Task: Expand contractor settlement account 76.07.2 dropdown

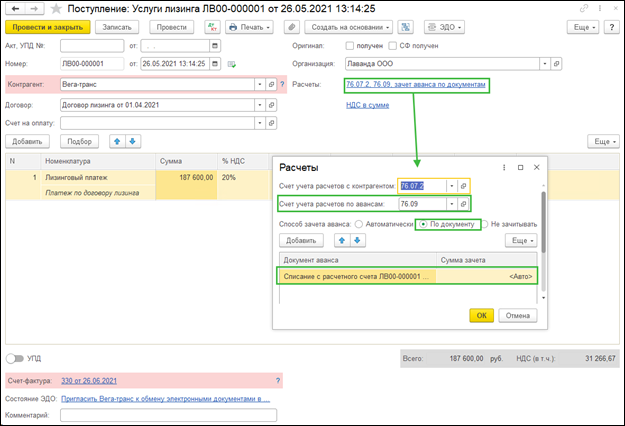Action: tap(452, 186)
